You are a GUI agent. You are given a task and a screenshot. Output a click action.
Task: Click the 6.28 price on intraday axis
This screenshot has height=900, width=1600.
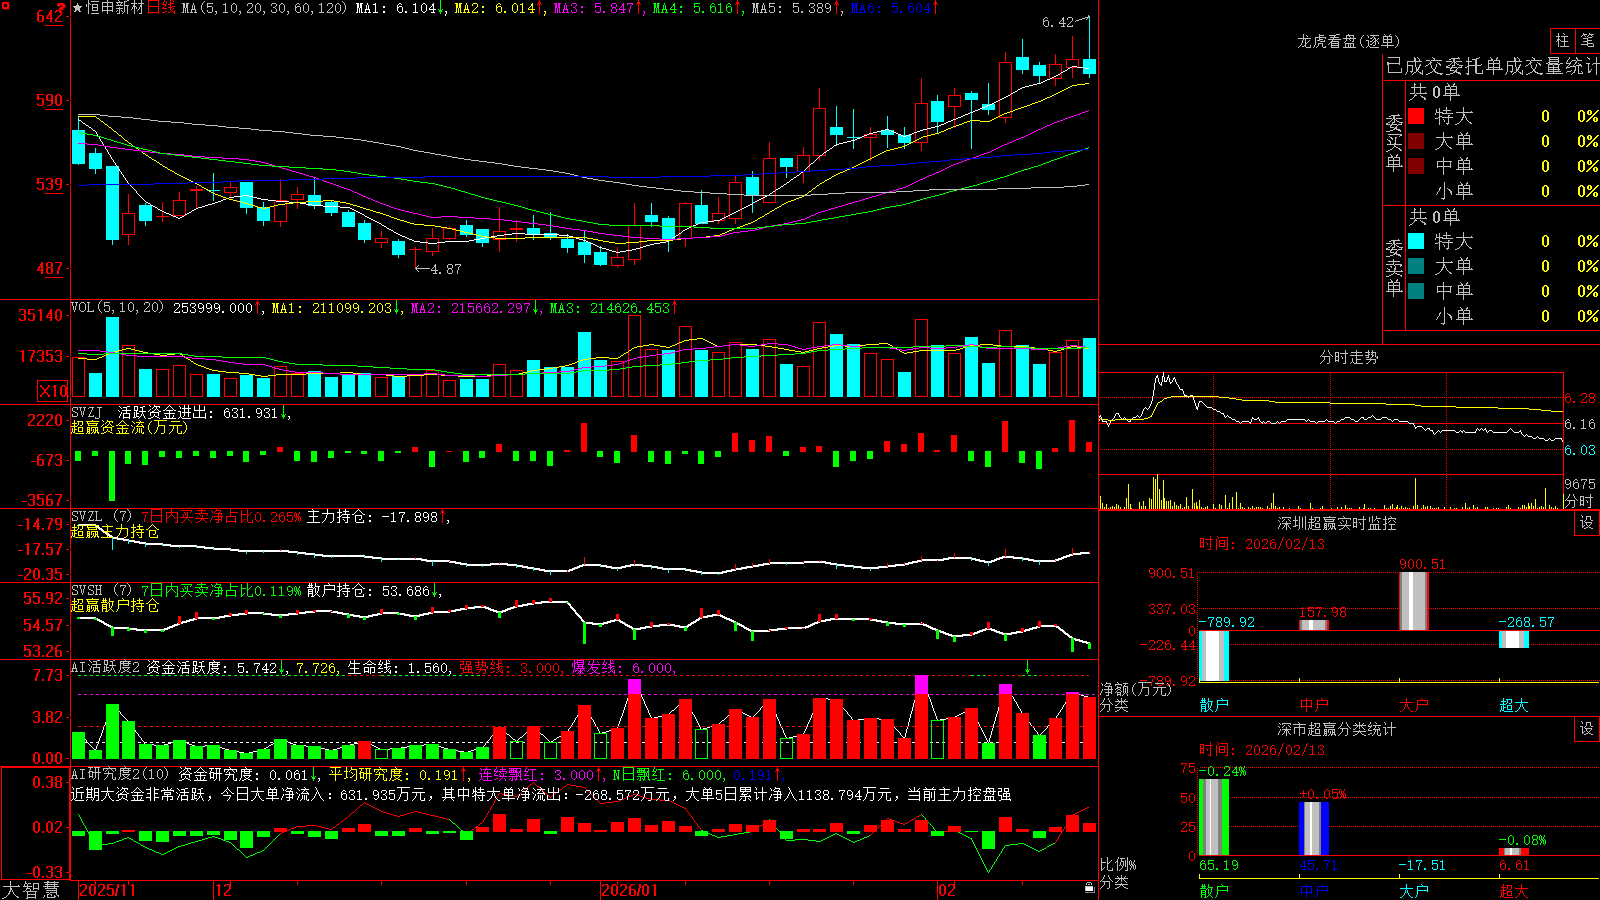1581,398
